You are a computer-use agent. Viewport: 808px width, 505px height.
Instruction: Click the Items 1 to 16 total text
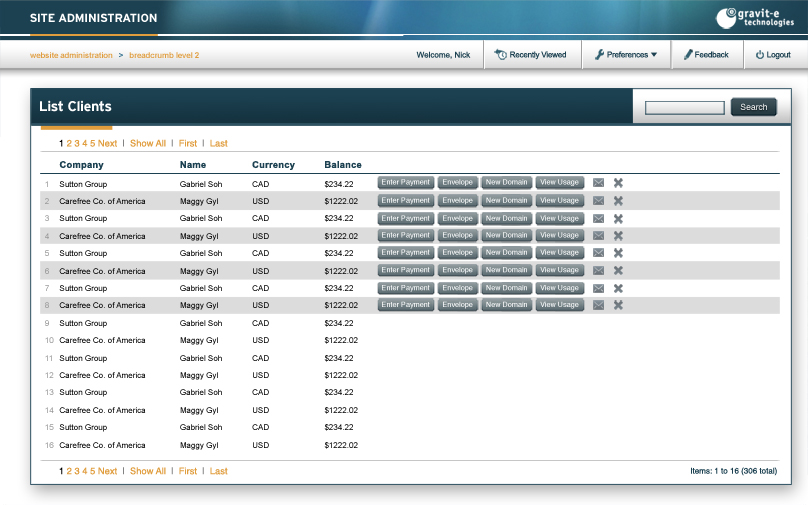(x=734, y=471)
